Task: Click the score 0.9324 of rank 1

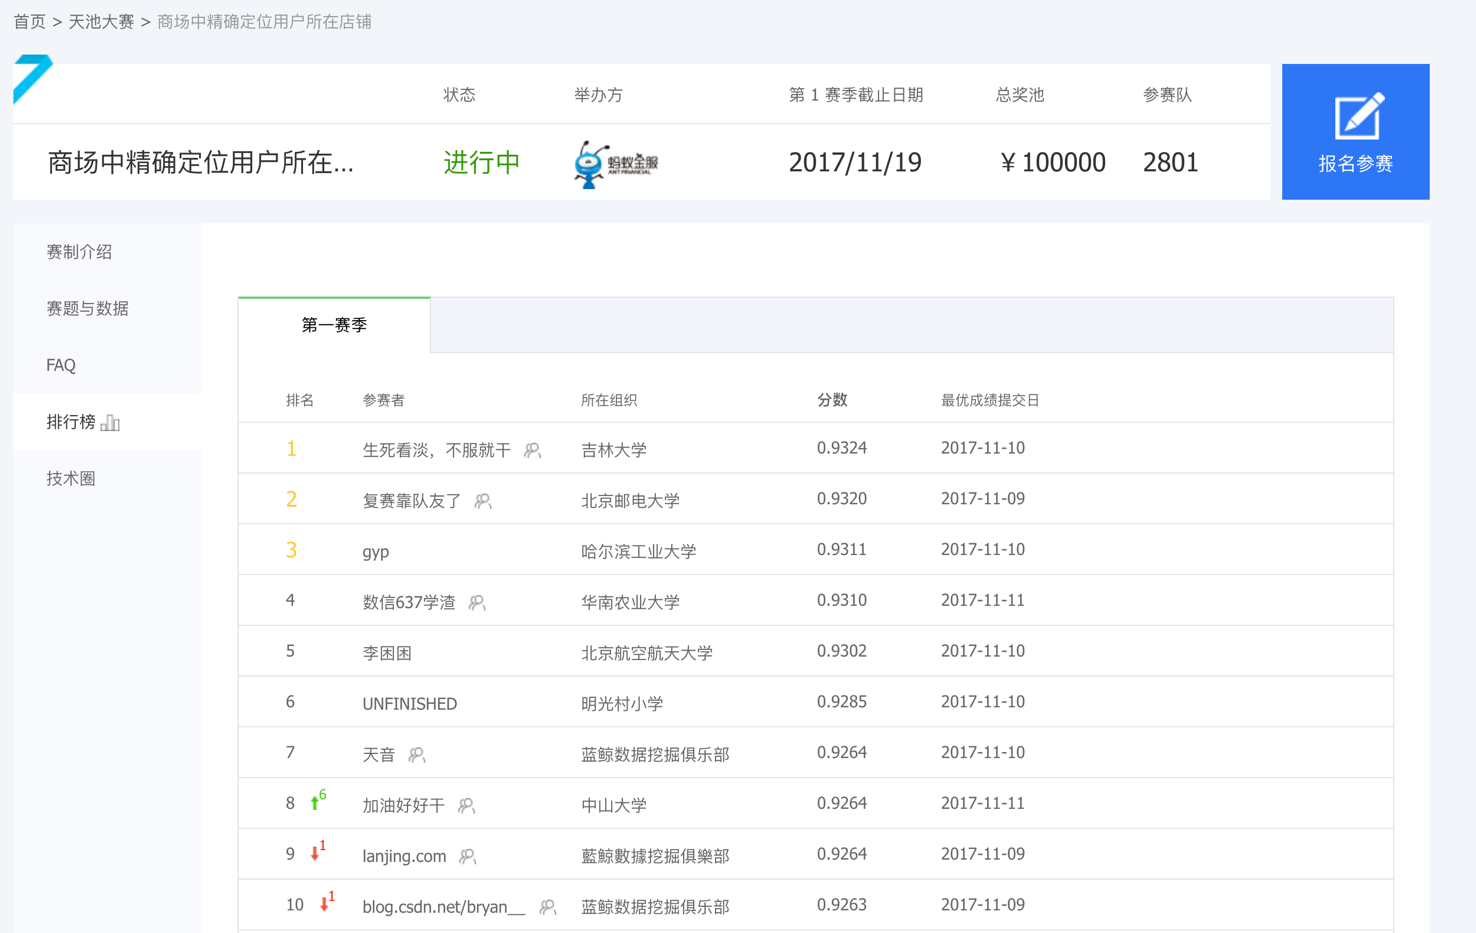Action: (842, 447)
